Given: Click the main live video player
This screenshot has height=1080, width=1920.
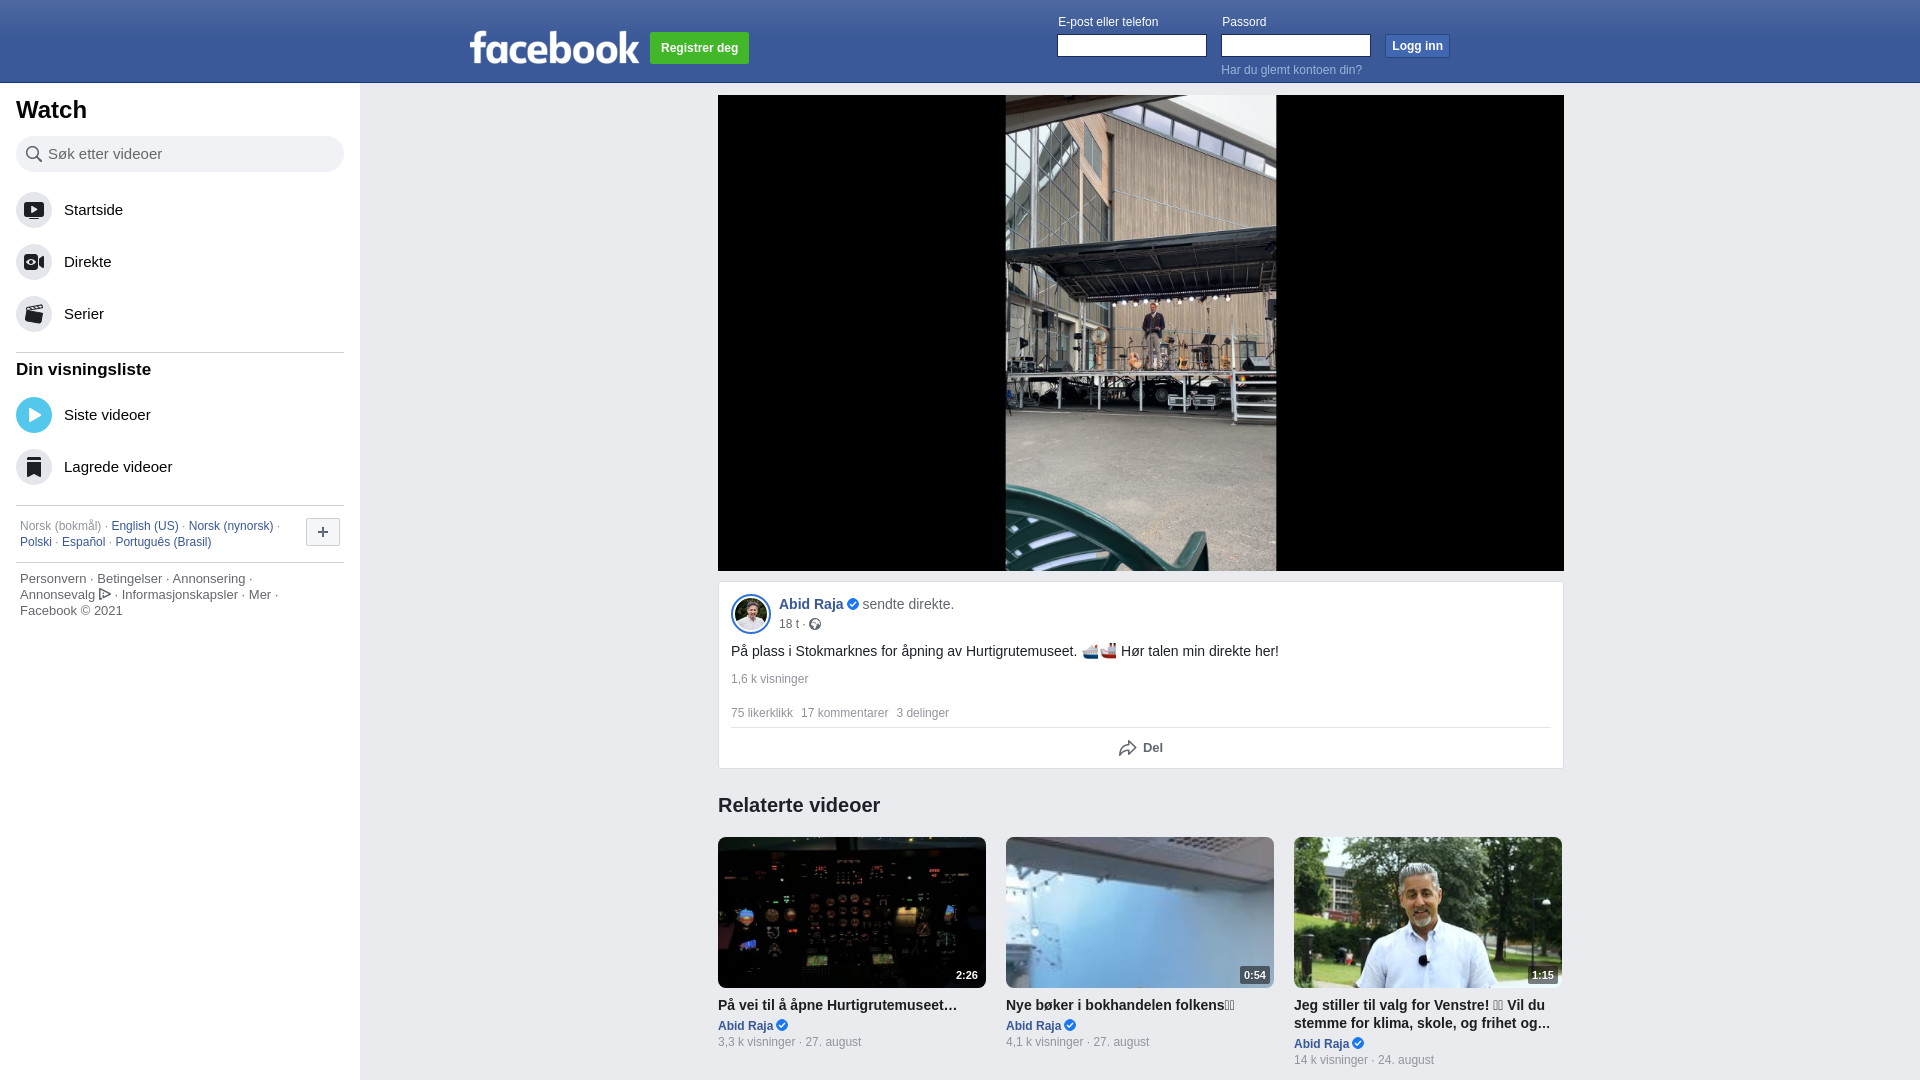Looking at the screenshot, I should [x=1141, y=333].
